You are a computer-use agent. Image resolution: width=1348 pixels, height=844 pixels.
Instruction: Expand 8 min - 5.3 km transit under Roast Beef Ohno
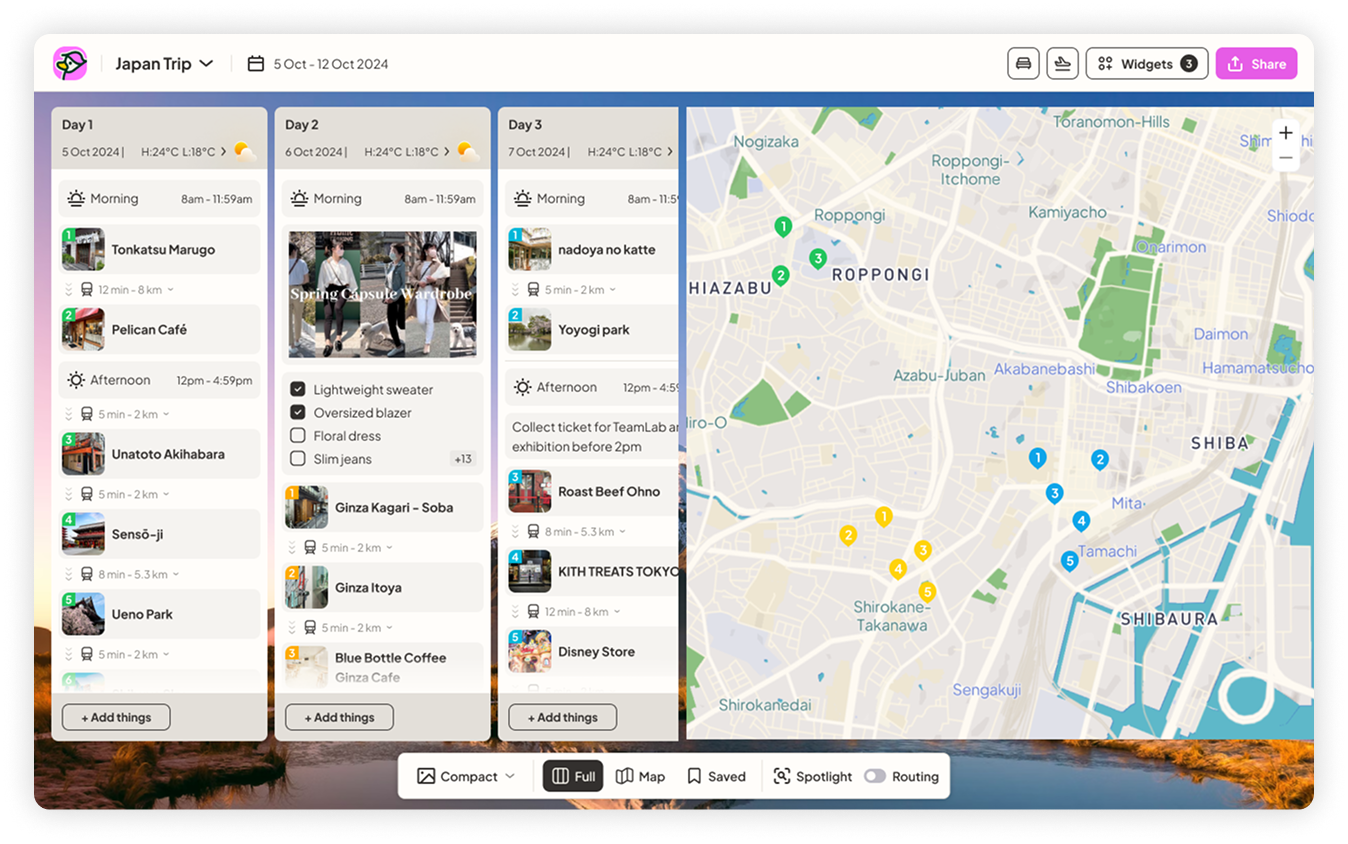click(x=622, y=532)
